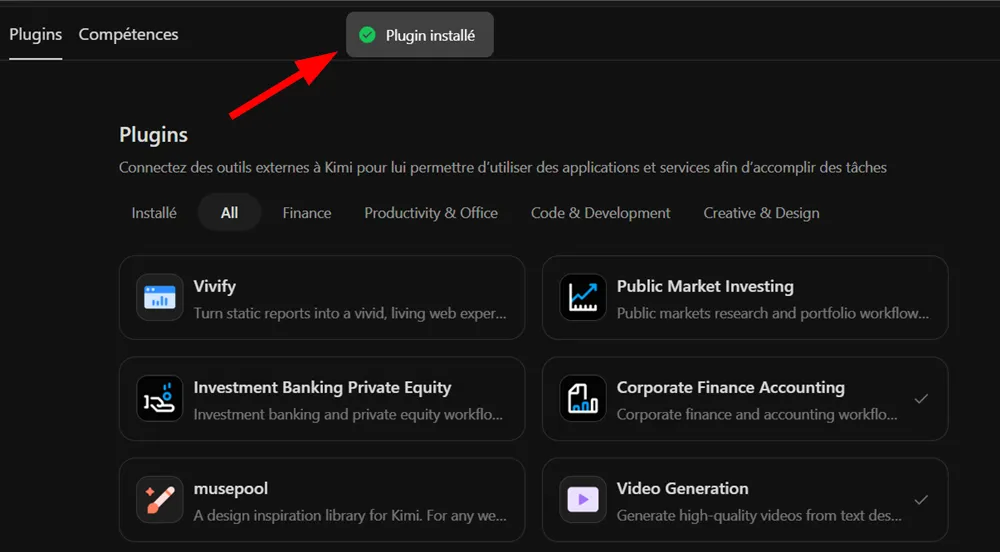Open the Investment Banking Private Equity title

[323, 388]
